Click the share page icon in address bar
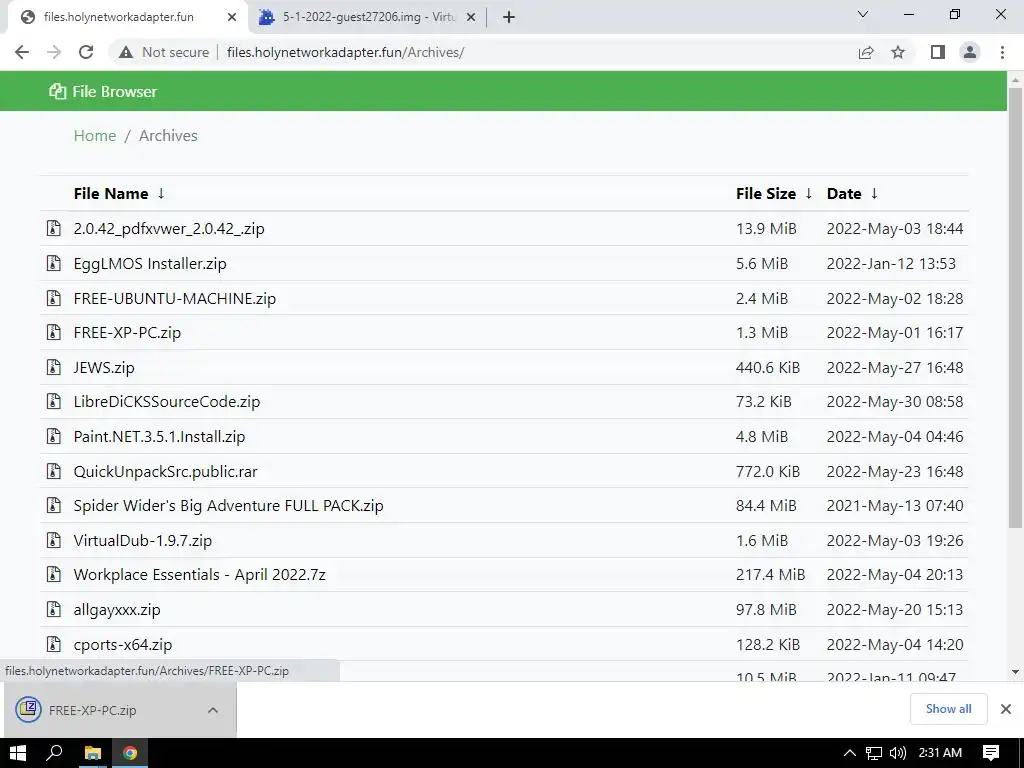This screenshot has width=1024, height=768. click(x=866, y=52)
